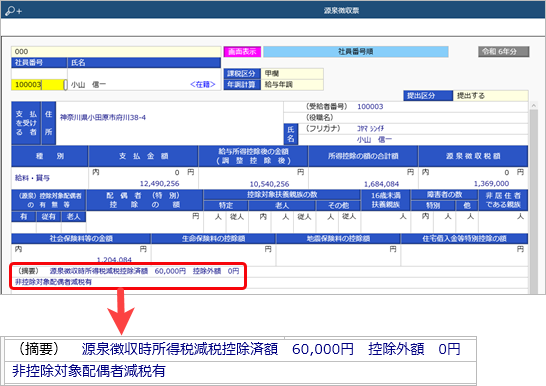
Task: Click the scrollbar up arrow
Action: [533, 105]
